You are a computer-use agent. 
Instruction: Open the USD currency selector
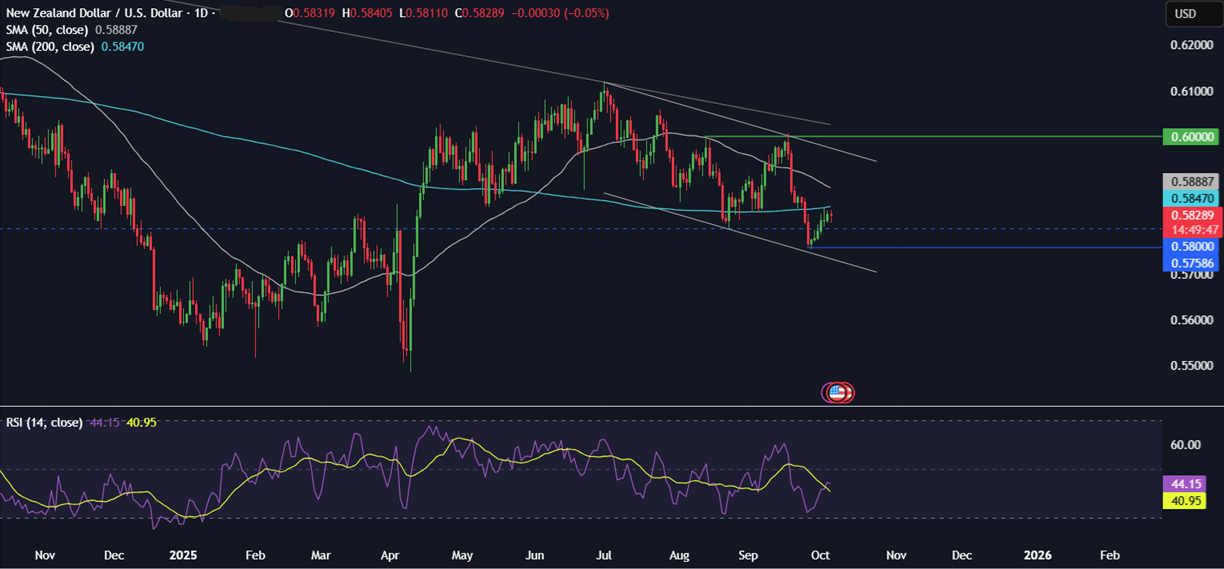click(1185, 13)
